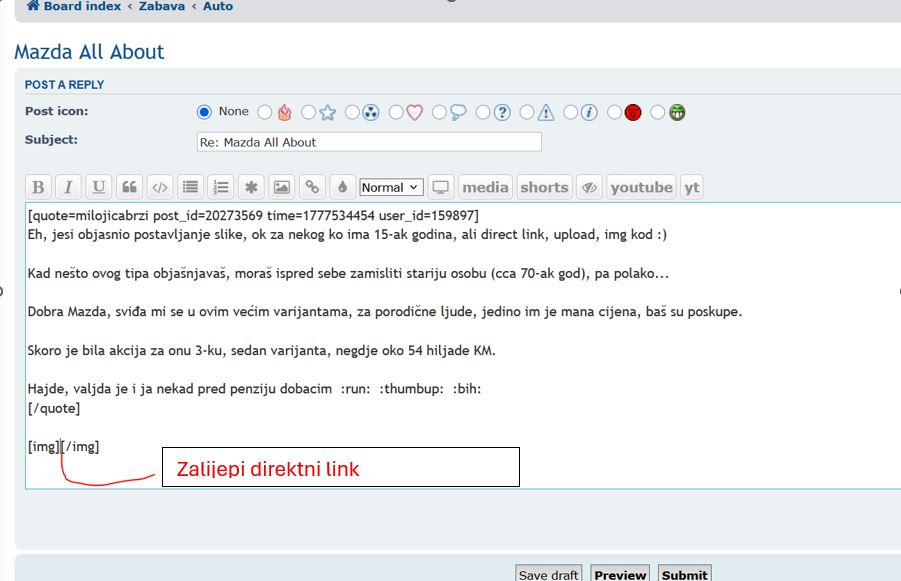Go to the Board index breadcrumb
Image resolution: width=901 pixels, height=581 pixels.
click(x=82, y=6)
